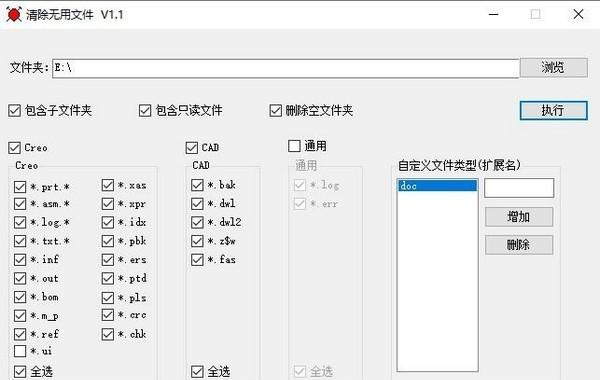Image resolution: width=600 pixels, height=380 pixels.
Task: Click the 执行 execute button
Action: pyautogui.click(x=553, y=111)
